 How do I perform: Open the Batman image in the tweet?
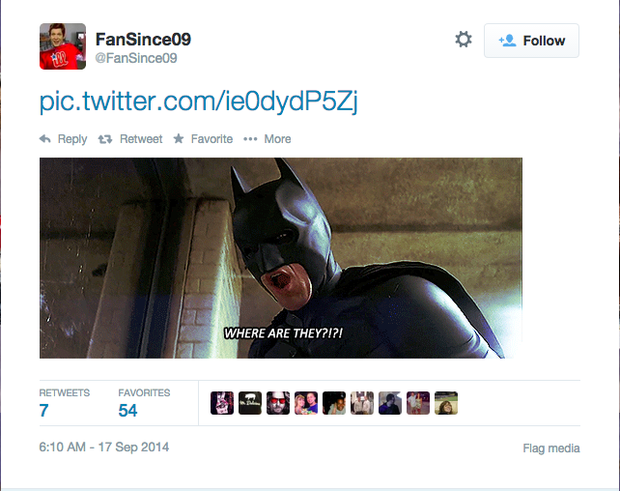coord(280,257)
